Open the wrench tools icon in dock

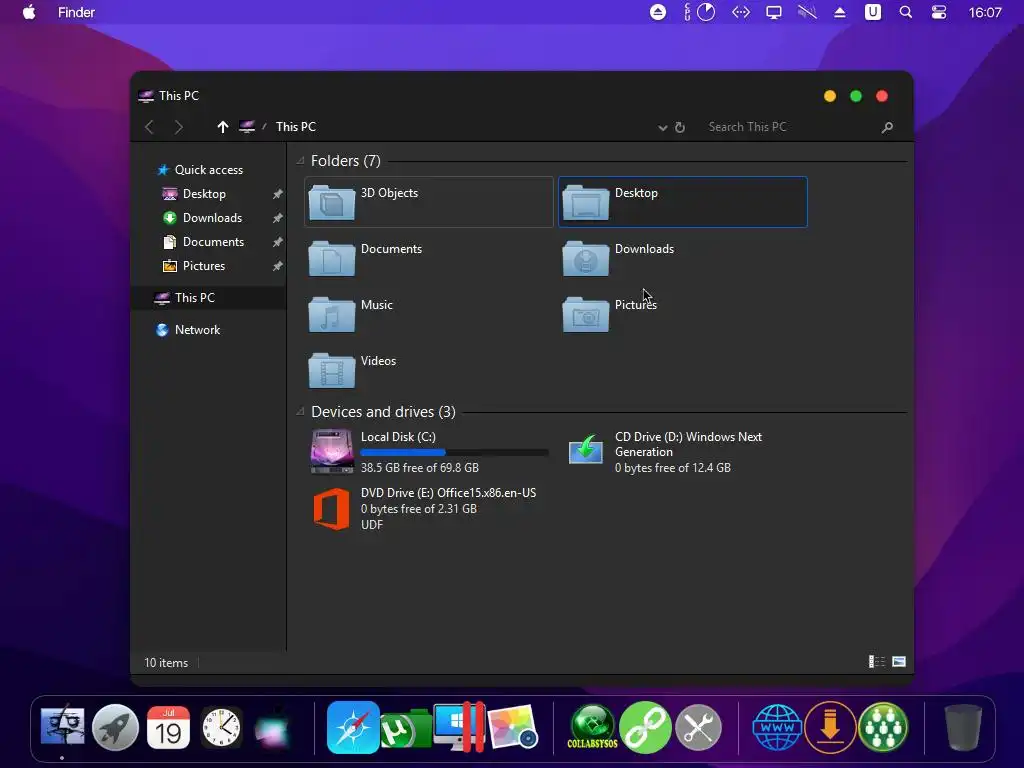tap(698, 728)
